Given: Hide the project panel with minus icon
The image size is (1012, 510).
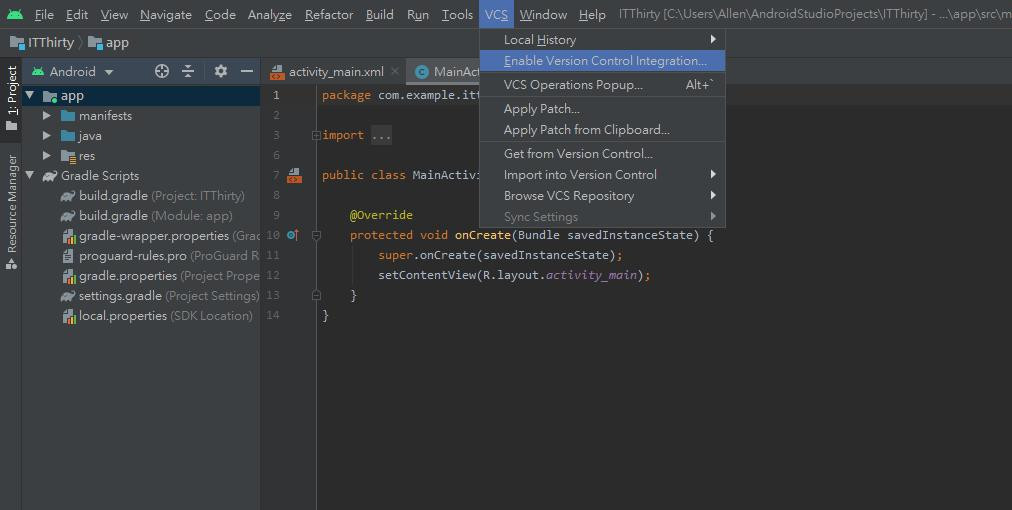Looking at the screenshot, I should pos(247,71).
